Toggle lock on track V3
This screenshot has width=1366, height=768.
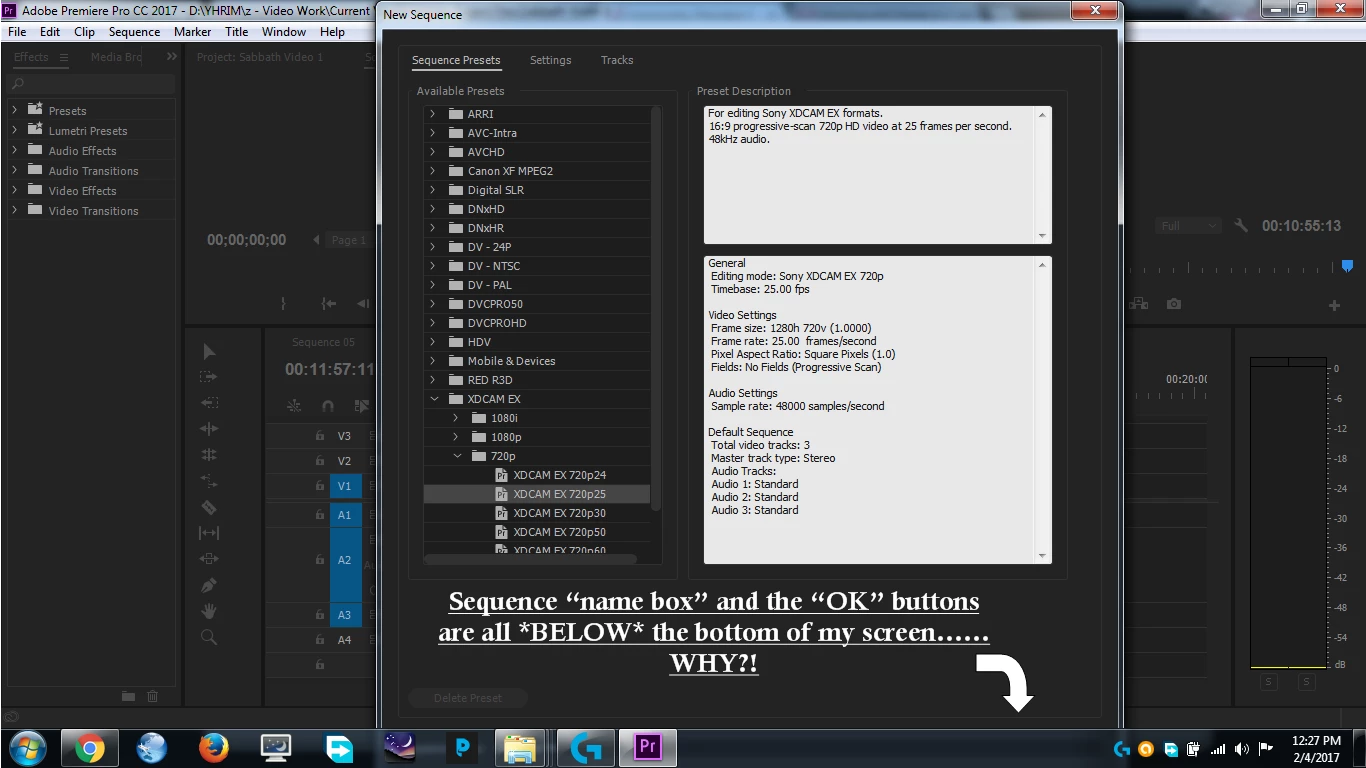[x=320, y=436]
